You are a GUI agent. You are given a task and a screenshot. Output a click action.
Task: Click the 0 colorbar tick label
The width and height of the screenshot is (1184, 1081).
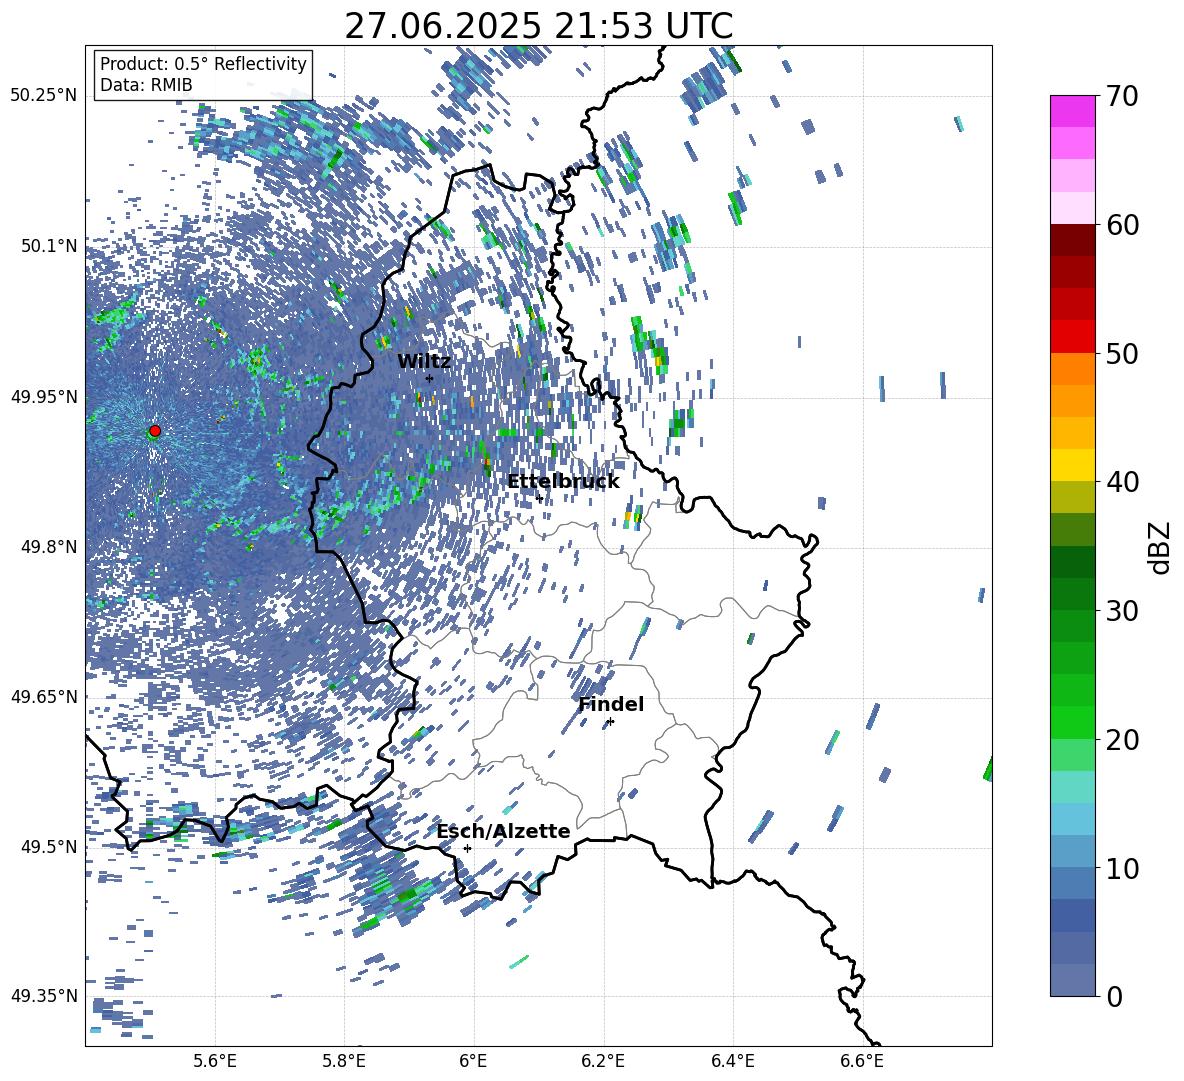tap(1114, 996)
